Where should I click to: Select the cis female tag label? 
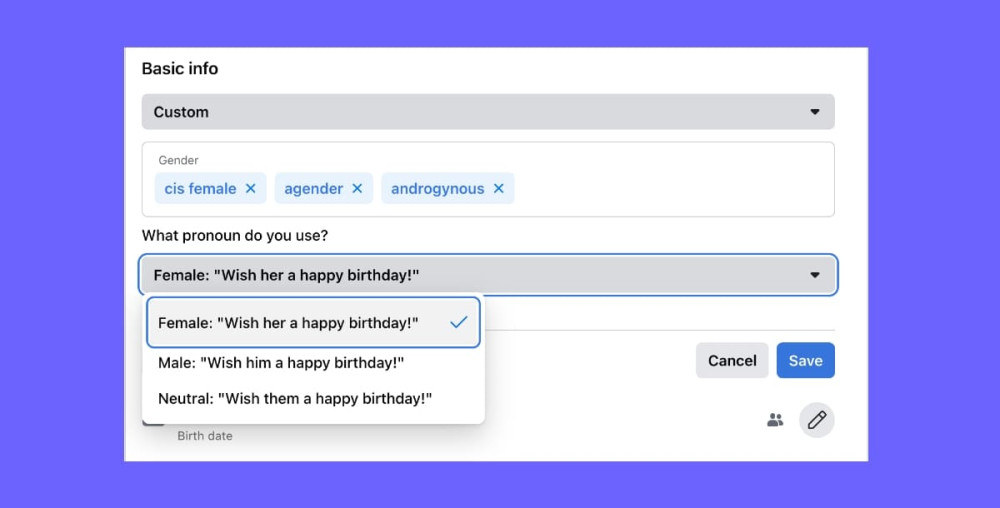click(x=201, y=189)
